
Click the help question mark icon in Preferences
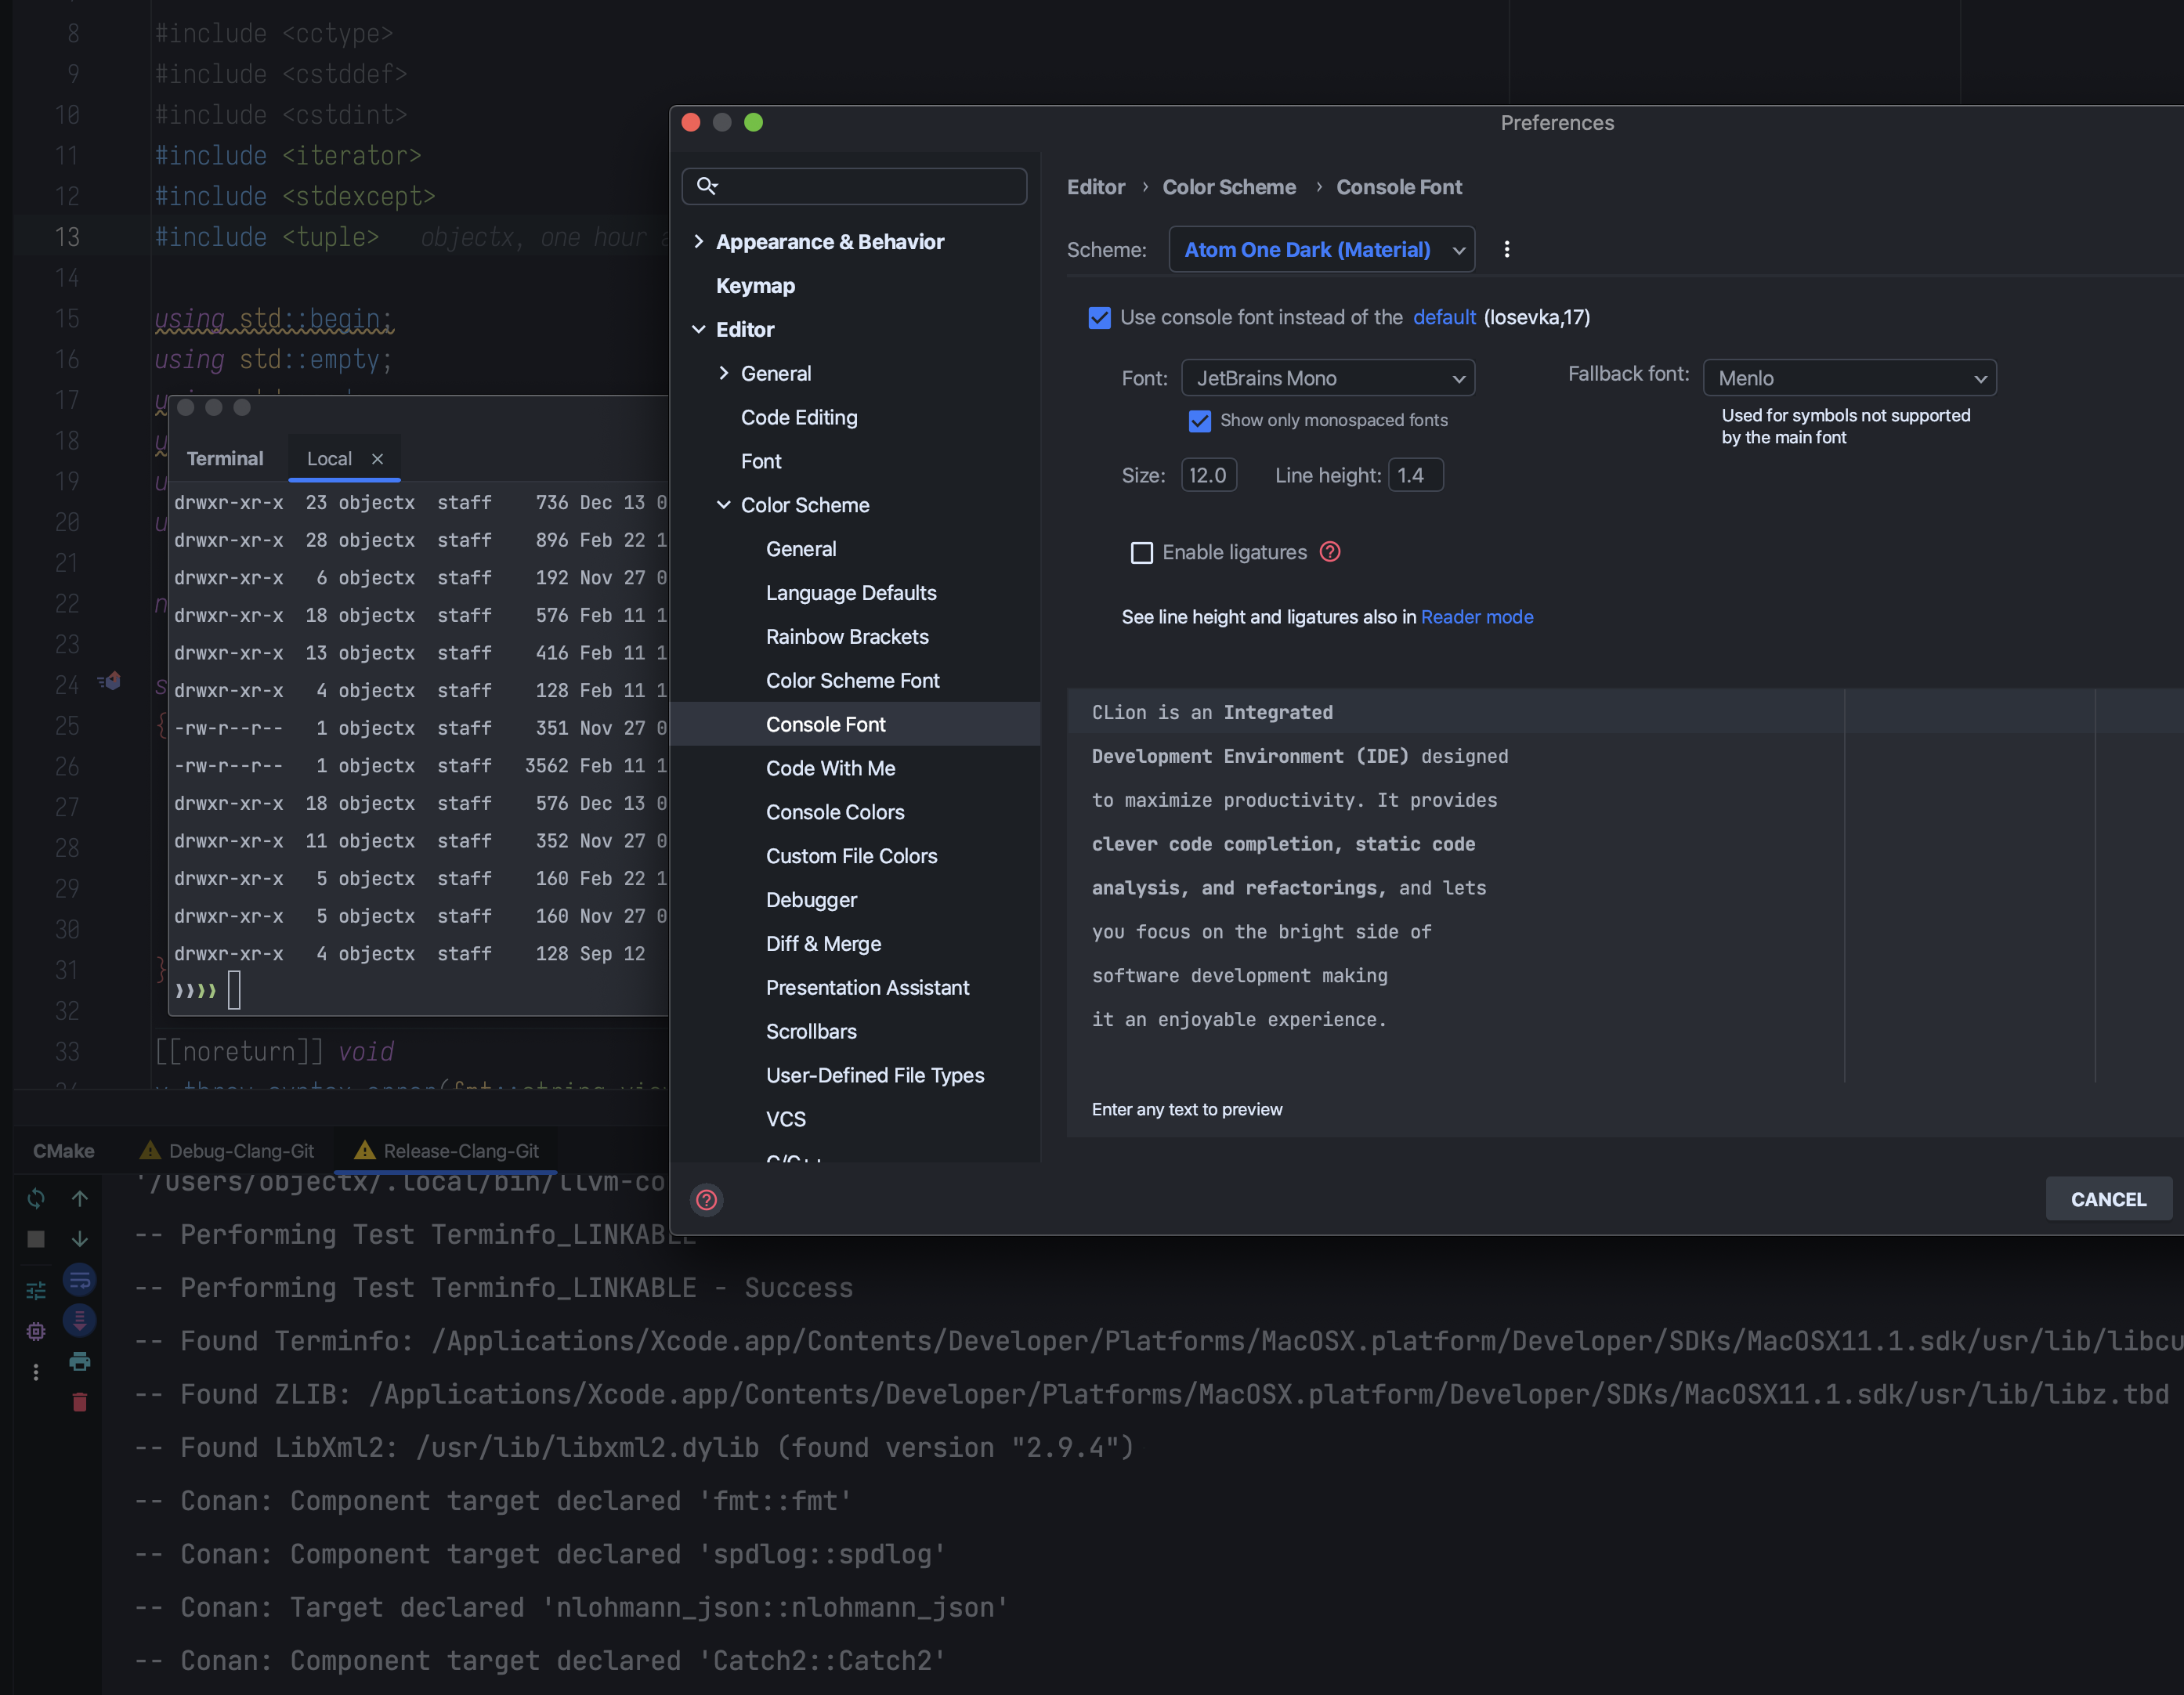point(707,1199)
